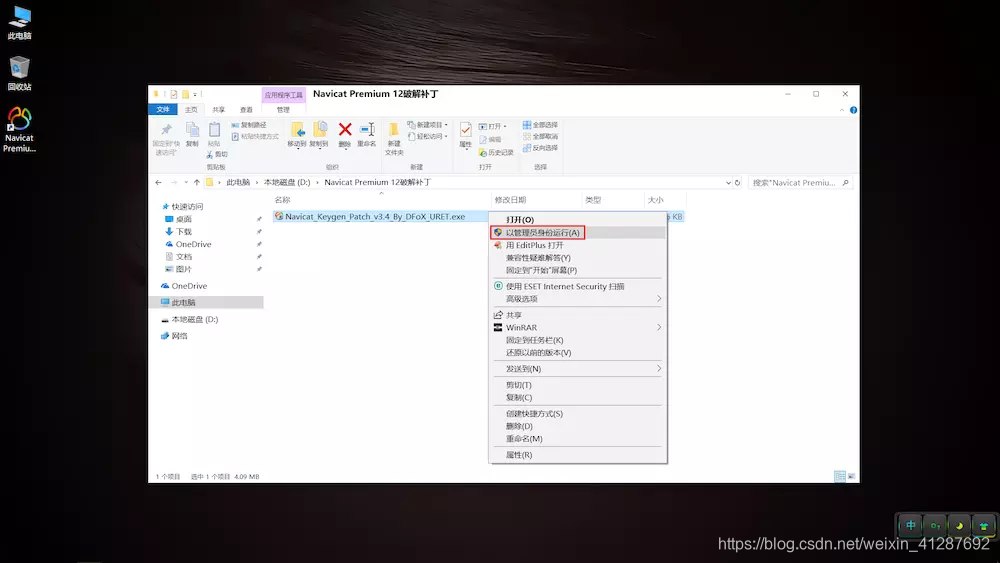The width and height of the screenshot is (1000, 563).
Task: Choose 使用 ESET Internet Security 扫描
Action: 578,286
